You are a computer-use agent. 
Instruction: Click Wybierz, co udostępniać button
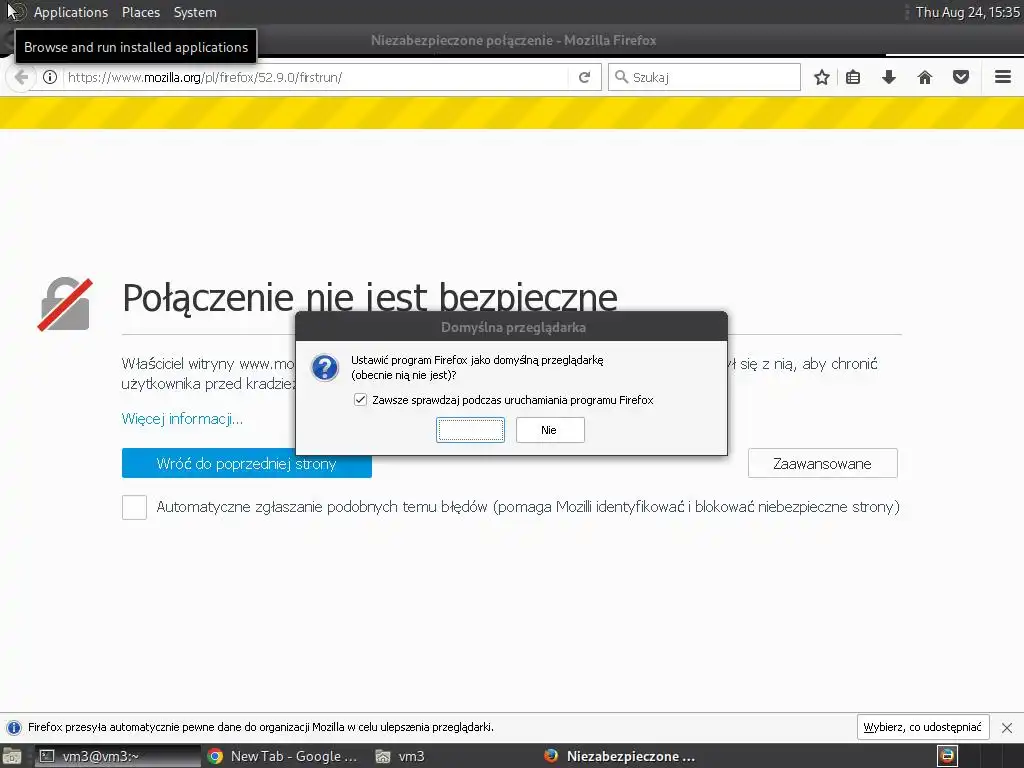(x=922, y=728)
